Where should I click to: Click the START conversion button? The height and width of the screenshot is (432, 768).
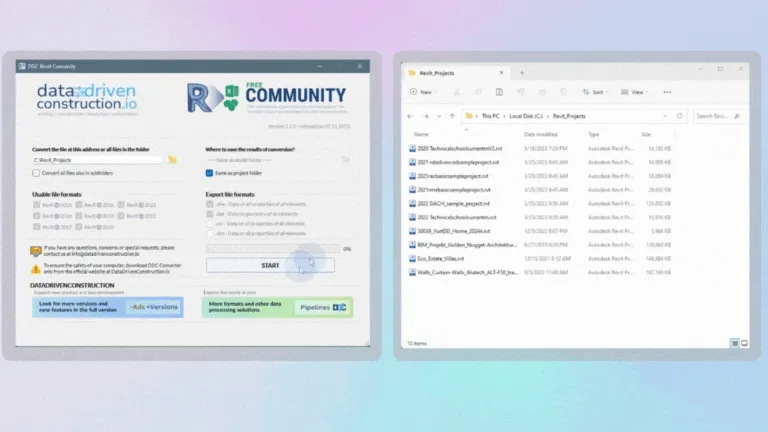pos(270,265)
